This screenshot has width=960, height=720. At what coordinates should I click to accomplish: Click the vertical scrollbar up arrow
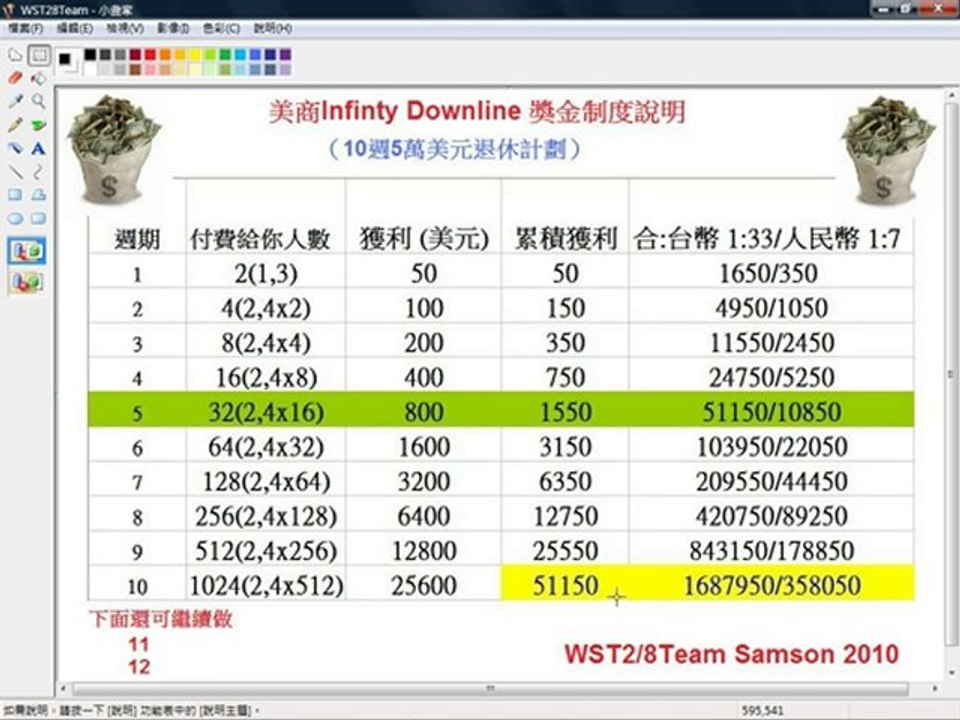(952, 96)
